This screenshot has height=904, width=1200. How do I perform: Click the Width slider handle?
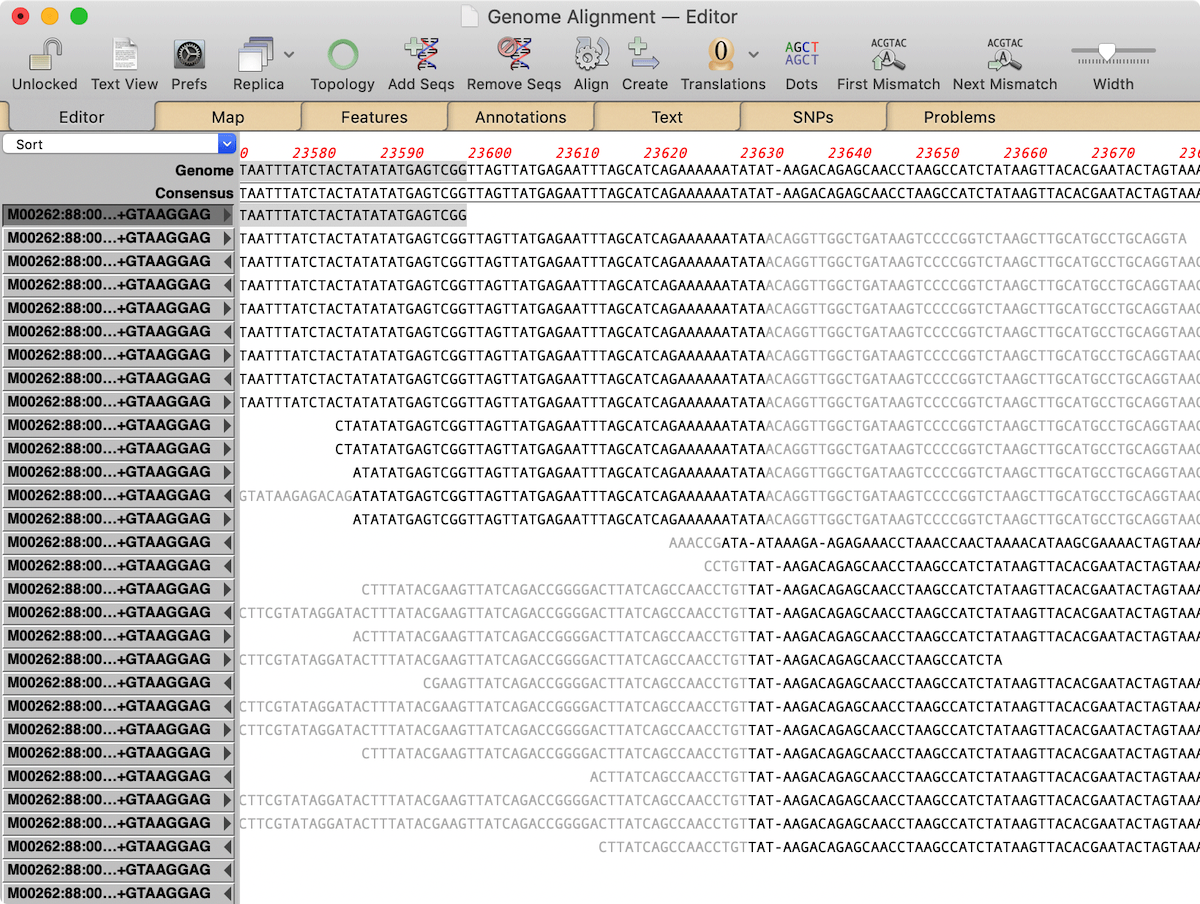pos(1106,51)
